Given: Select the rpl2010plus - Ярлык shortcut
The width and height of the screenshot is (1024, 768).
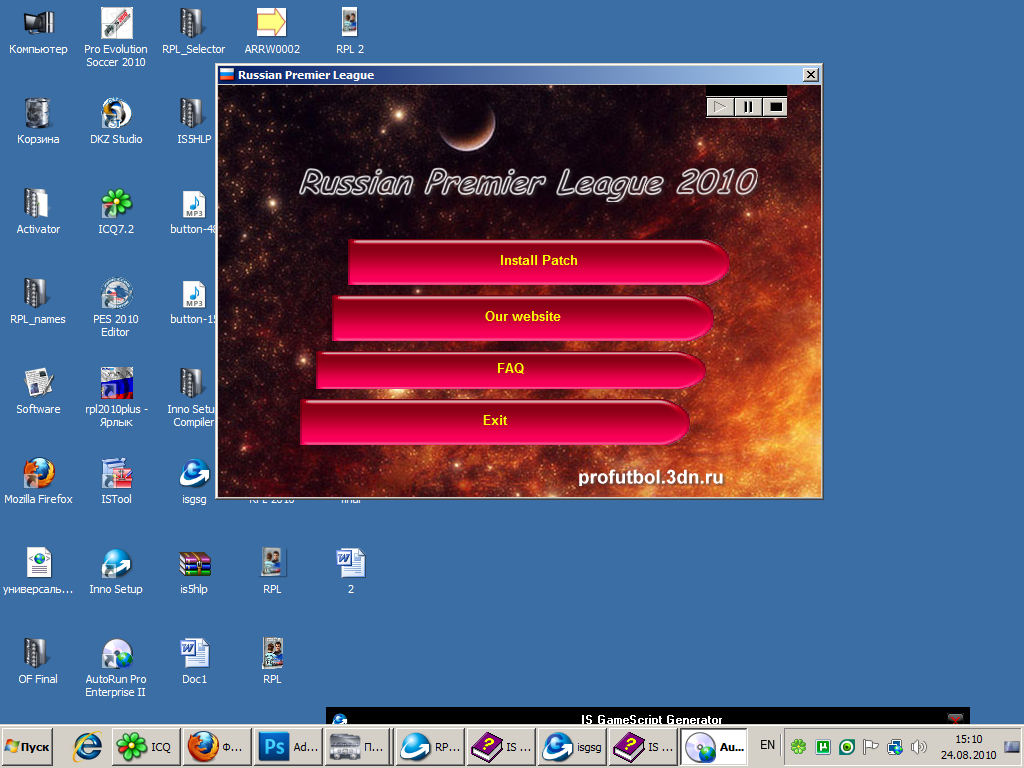Looking at the screenshot, I should click(x=116, y=398).
